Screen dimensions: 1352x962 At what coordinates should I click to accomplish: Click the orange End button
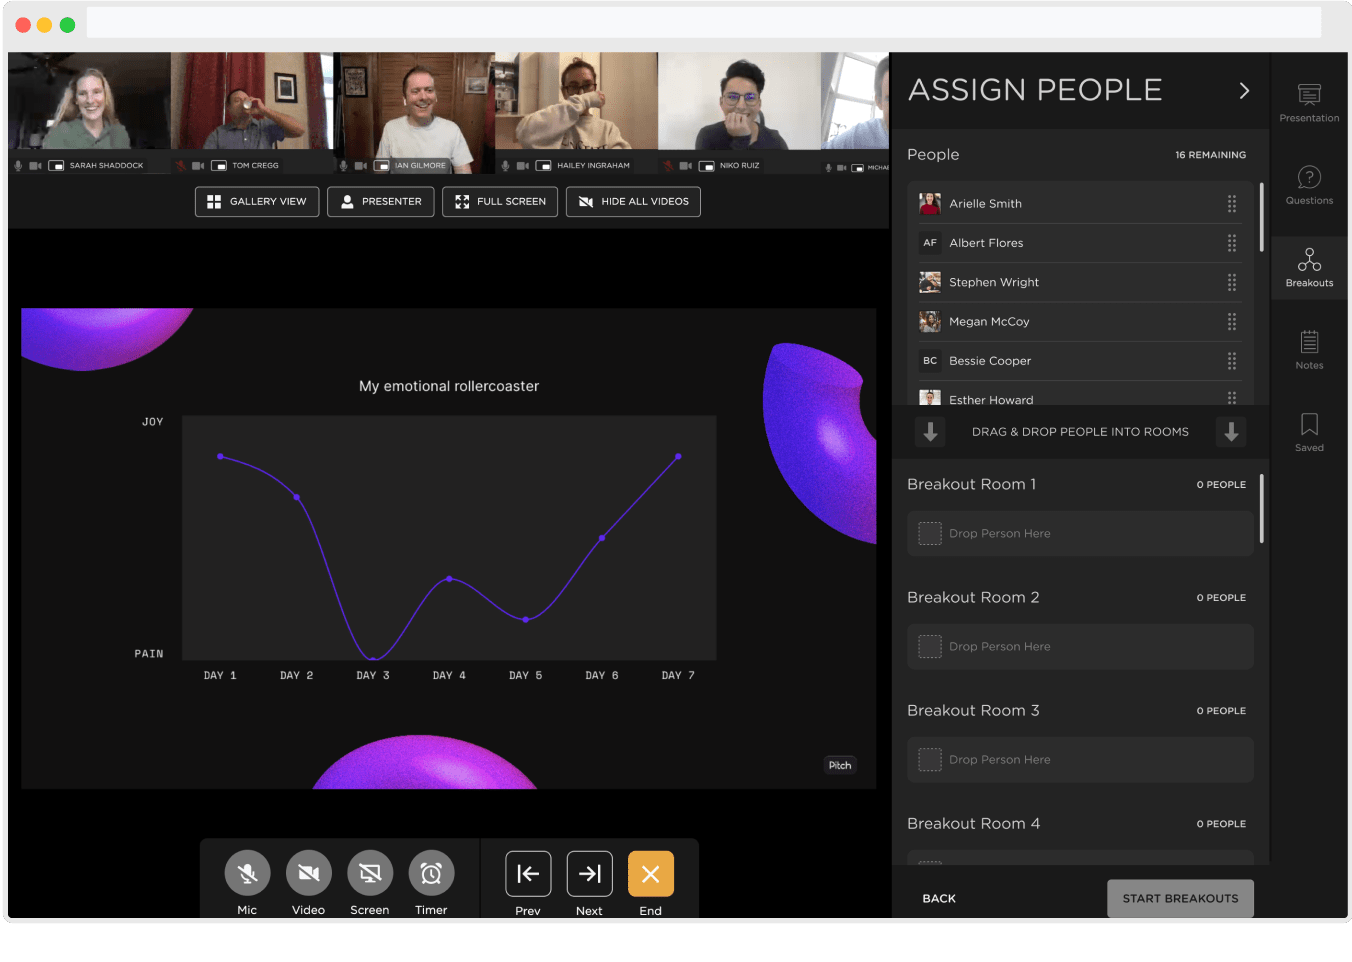coord(650,874)
